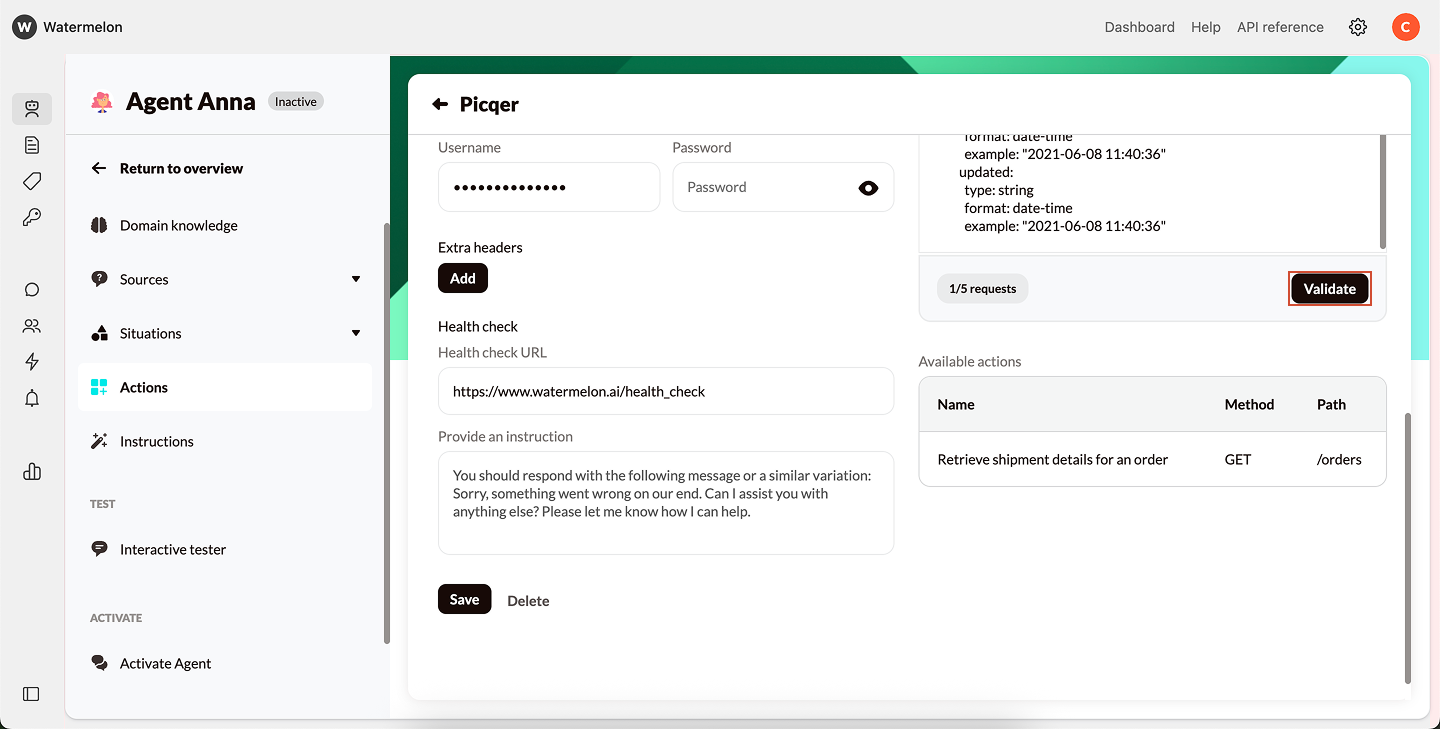Select the contacts icon in the left sidebar

tap(31, 325)
